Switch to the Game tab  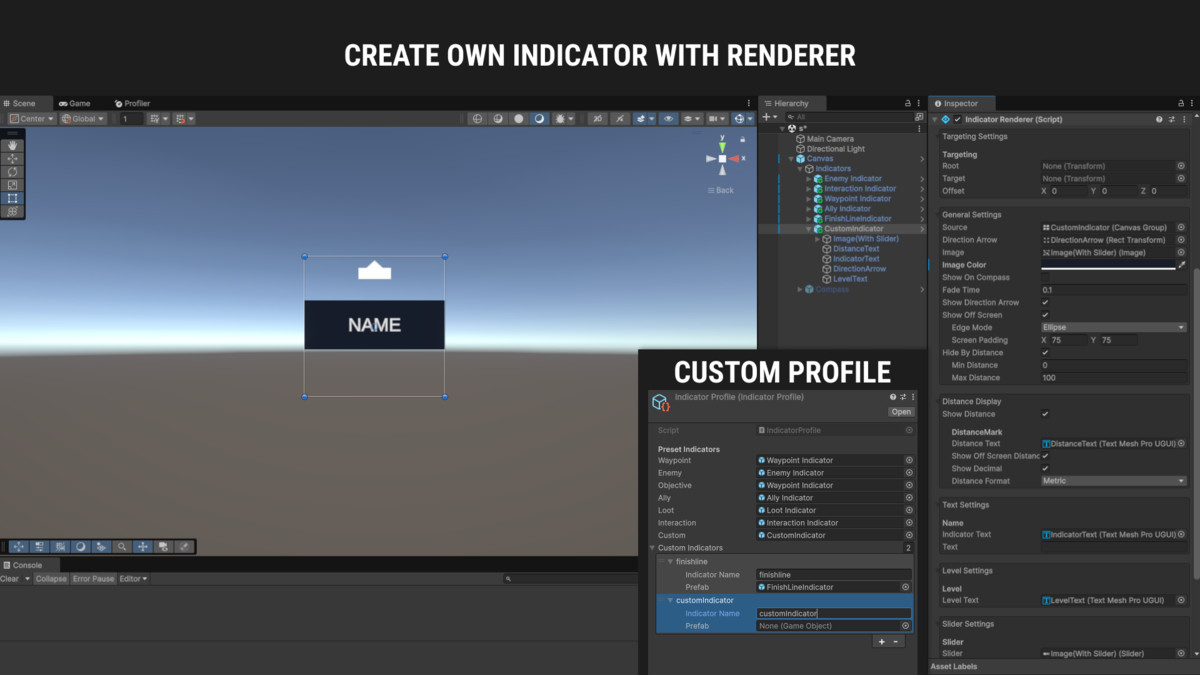coord(74,103)
